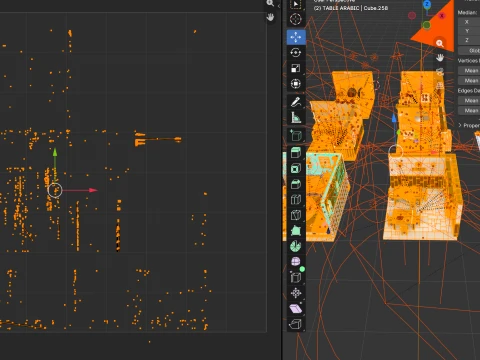This screenshot has height=360, width=480.
Task: Click the blue Z axis gizmo ball
Action: (427, 5)
